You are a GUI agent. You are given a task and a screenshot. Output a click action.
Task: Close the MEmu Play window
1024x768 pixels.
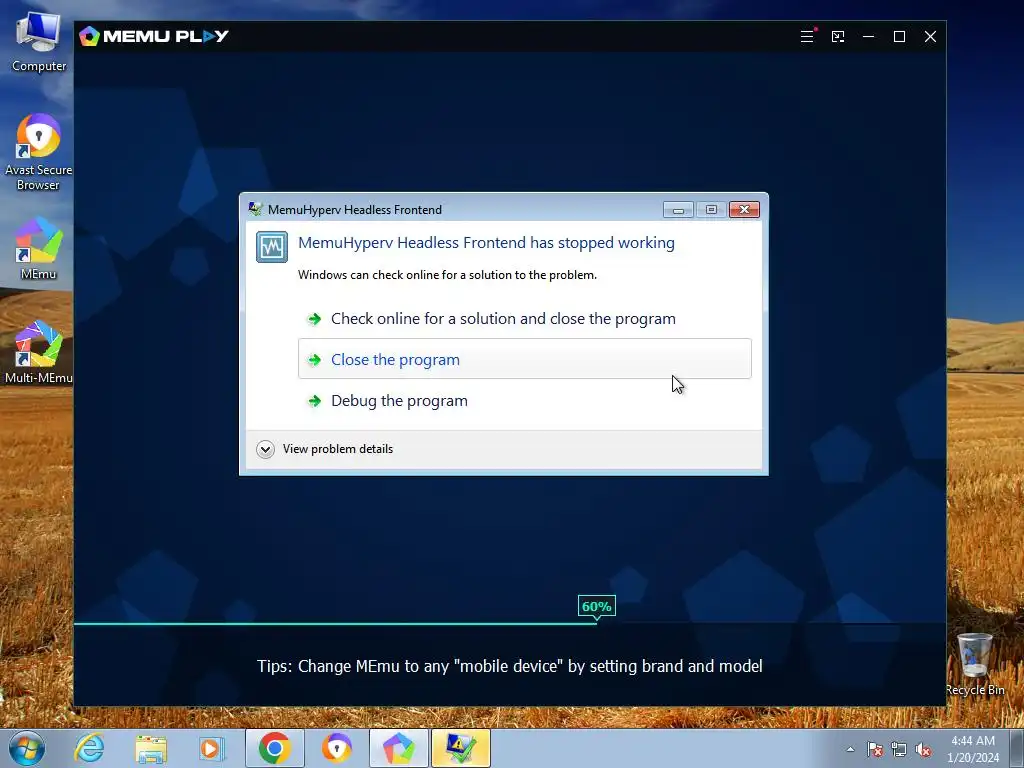pos(931,37)
